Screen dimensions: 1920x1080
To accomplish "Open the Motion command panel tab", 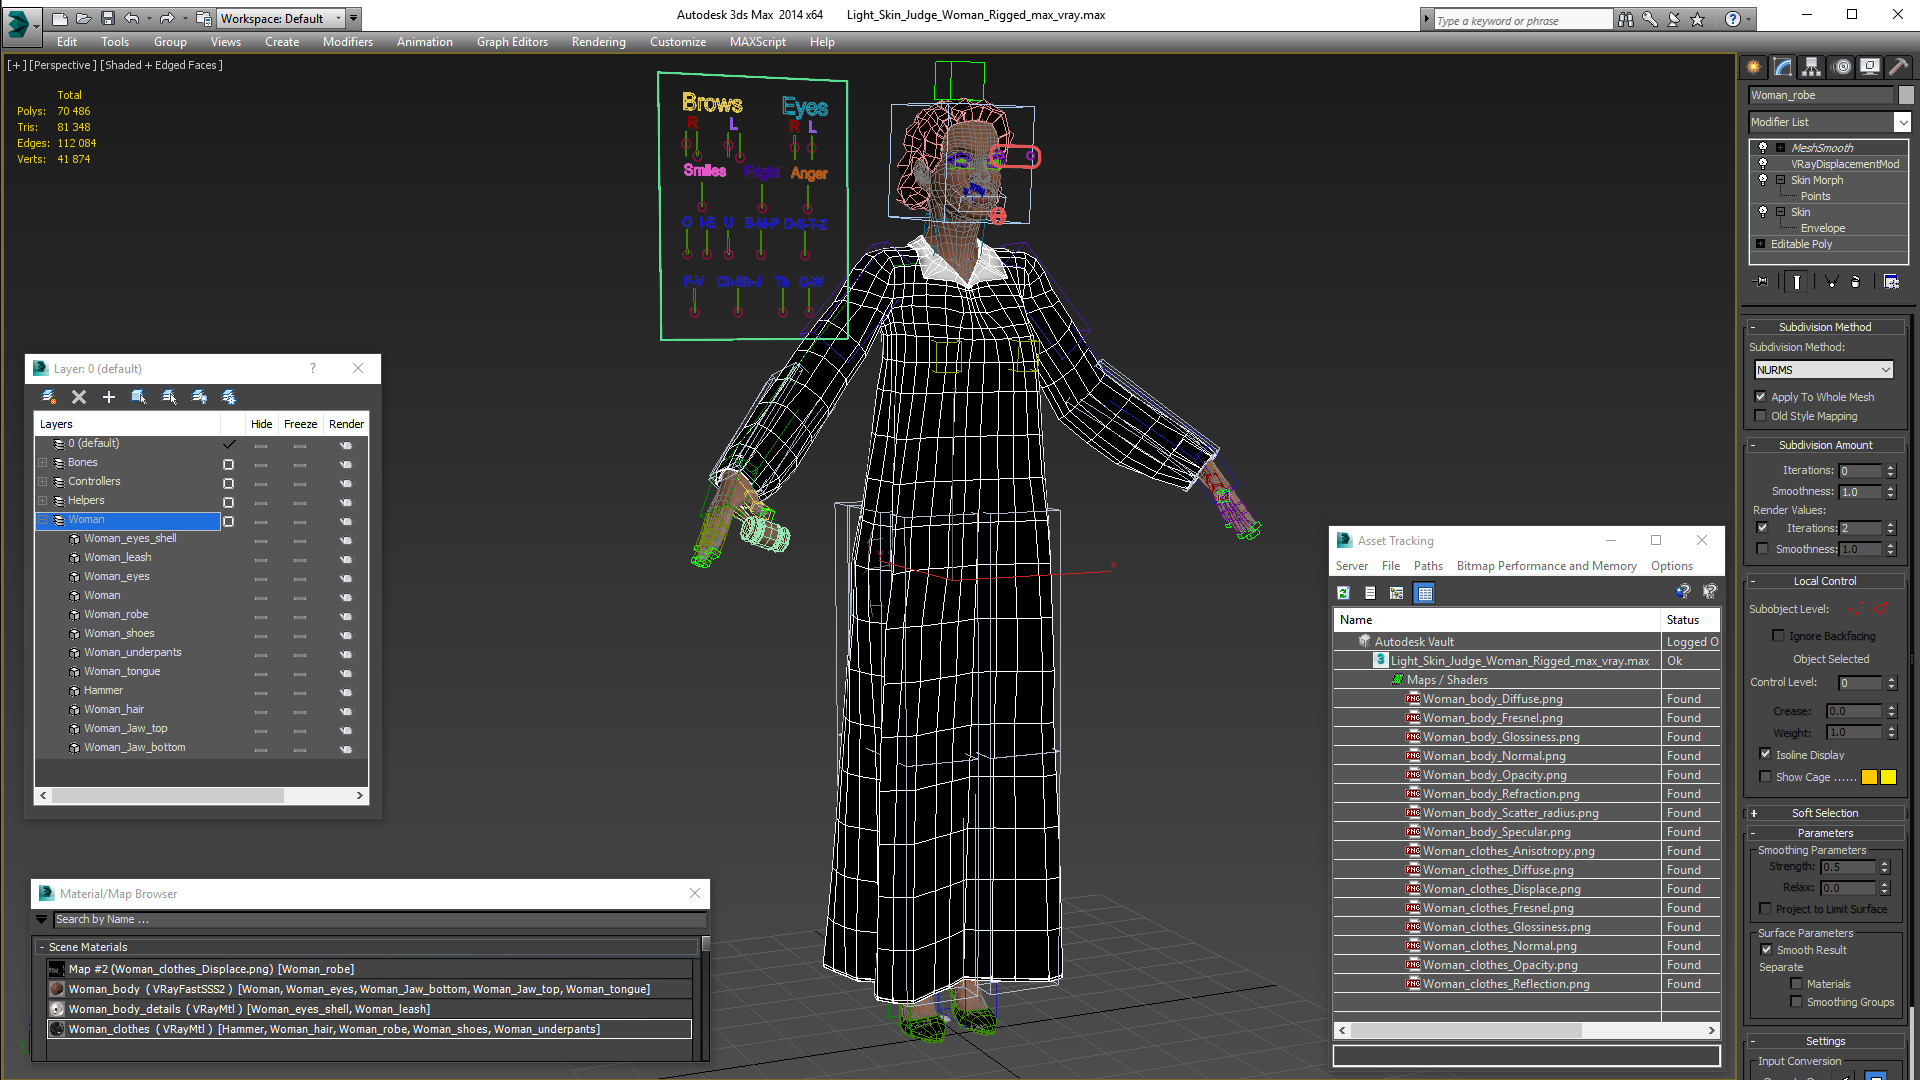I will pyautogui.click(x=1842, y=67).
